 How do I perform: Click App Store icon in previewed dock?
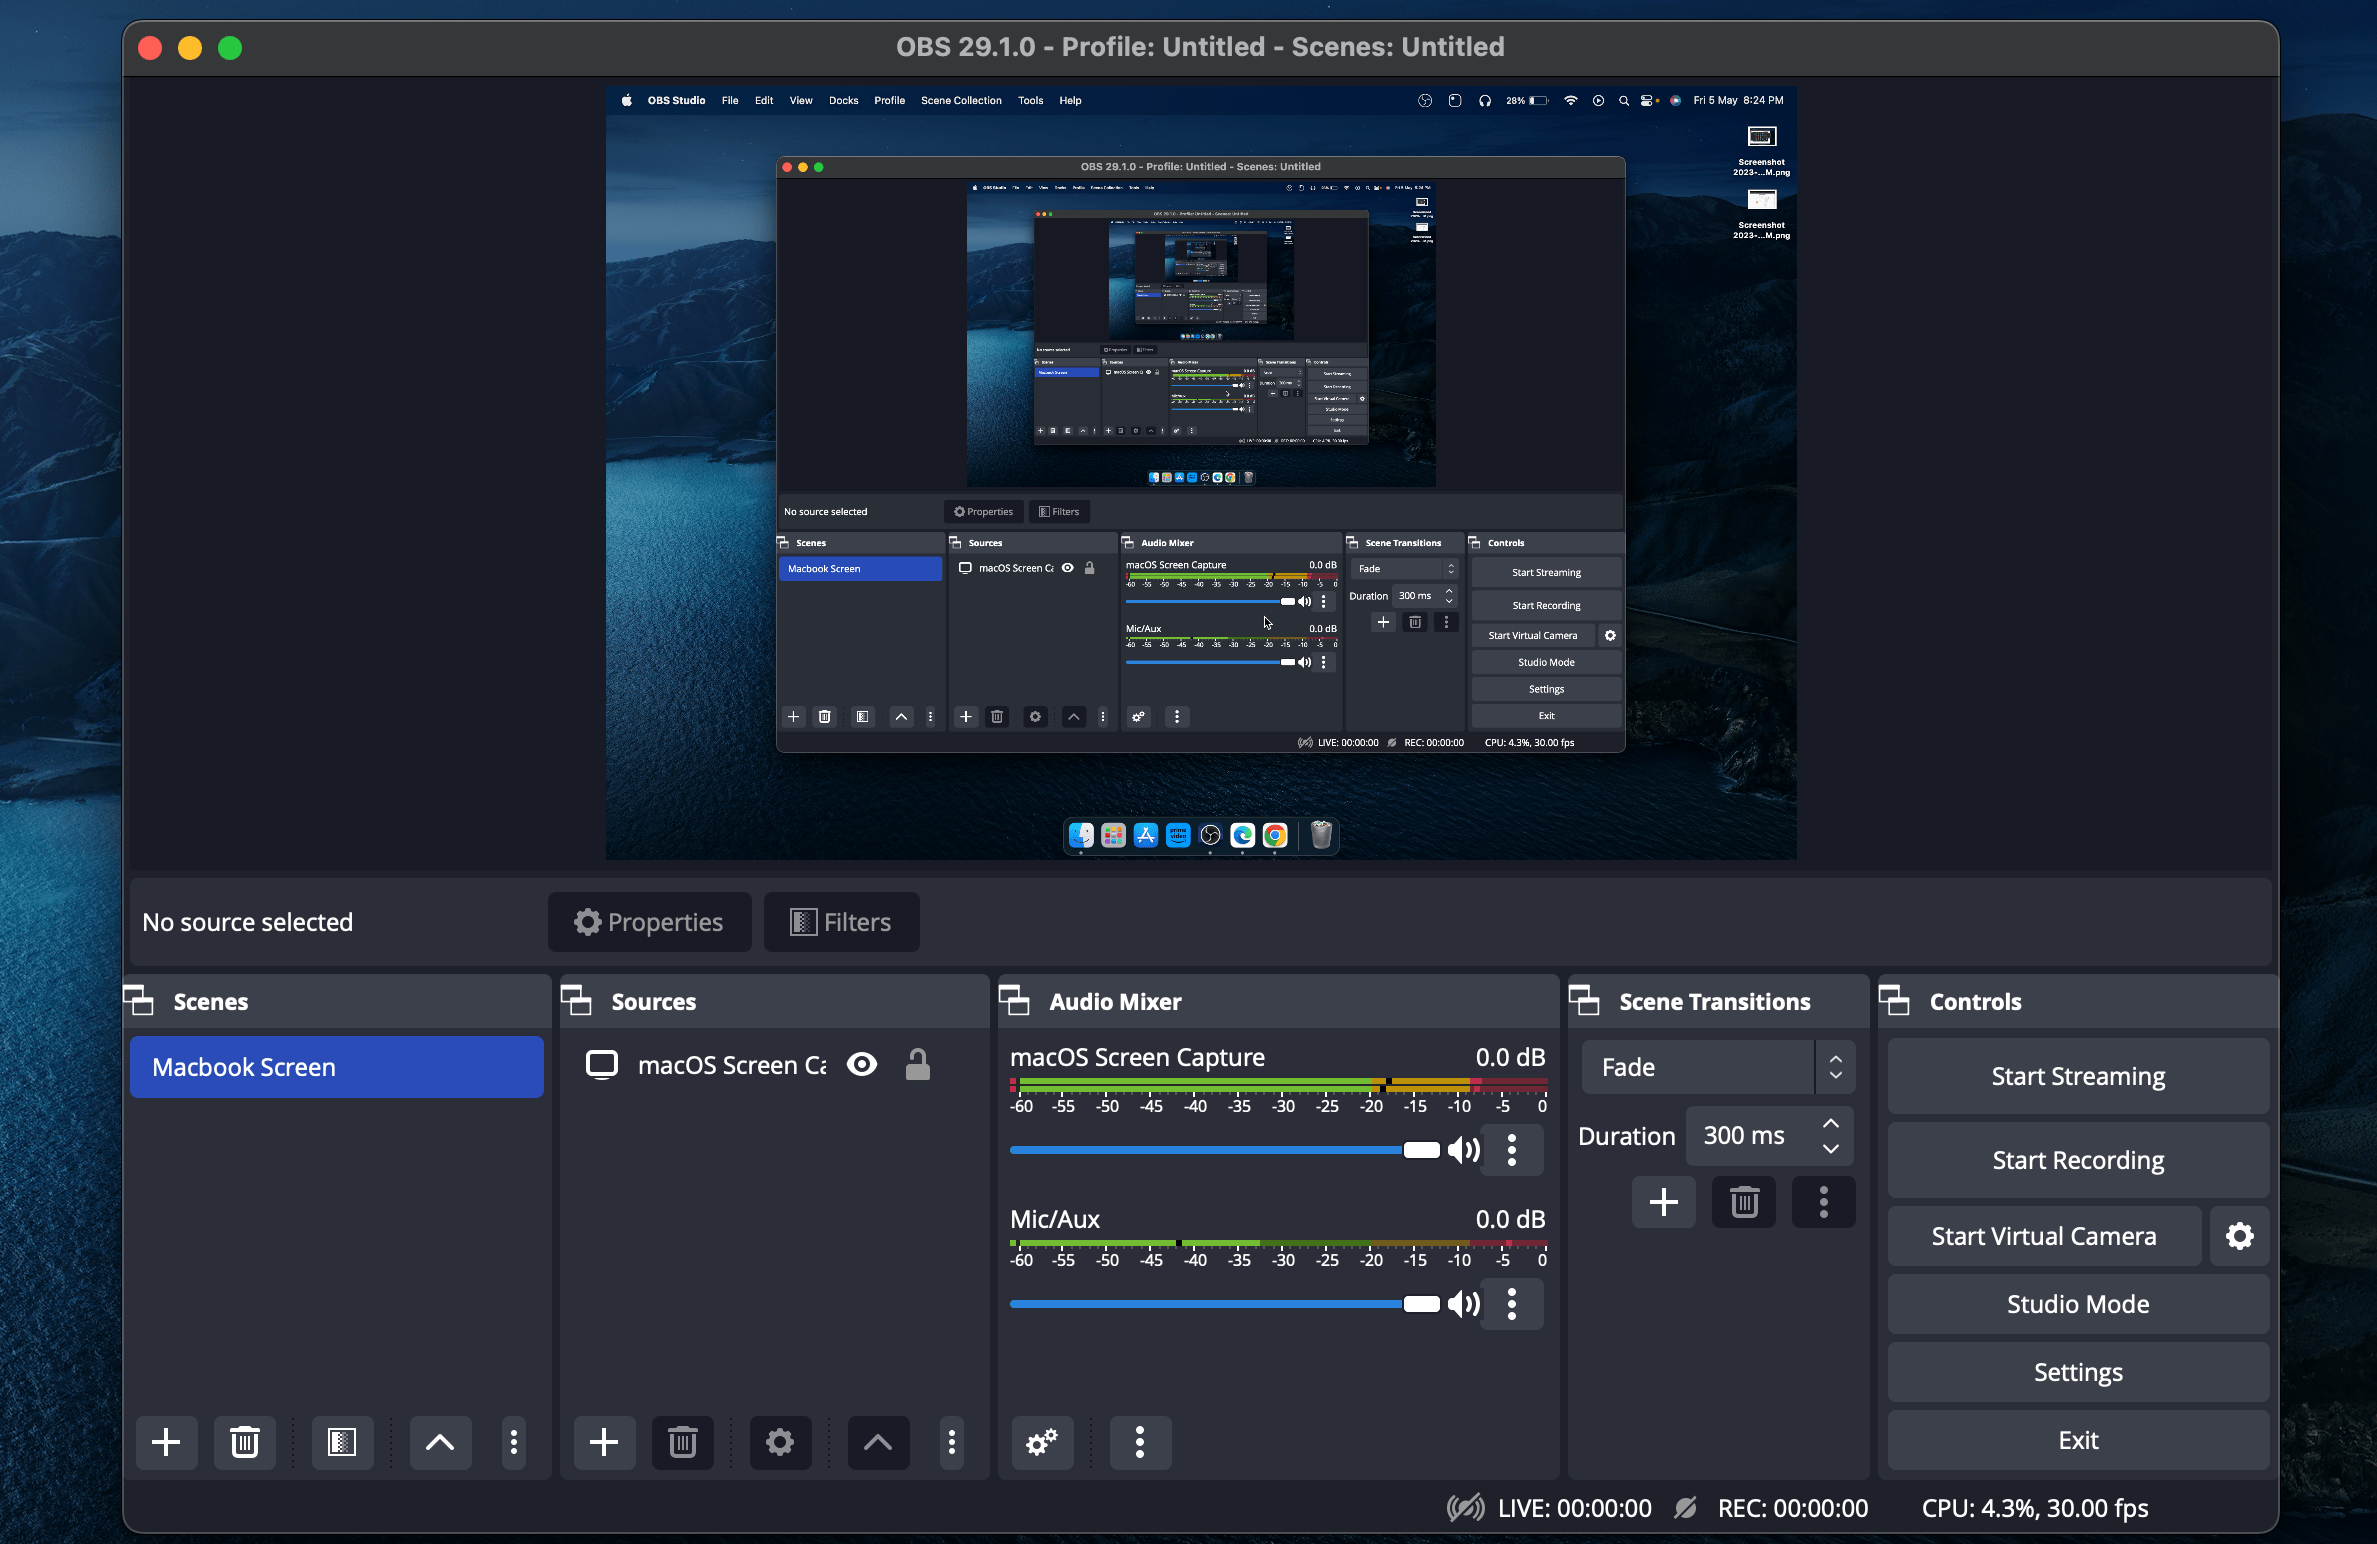point(1146,835)
